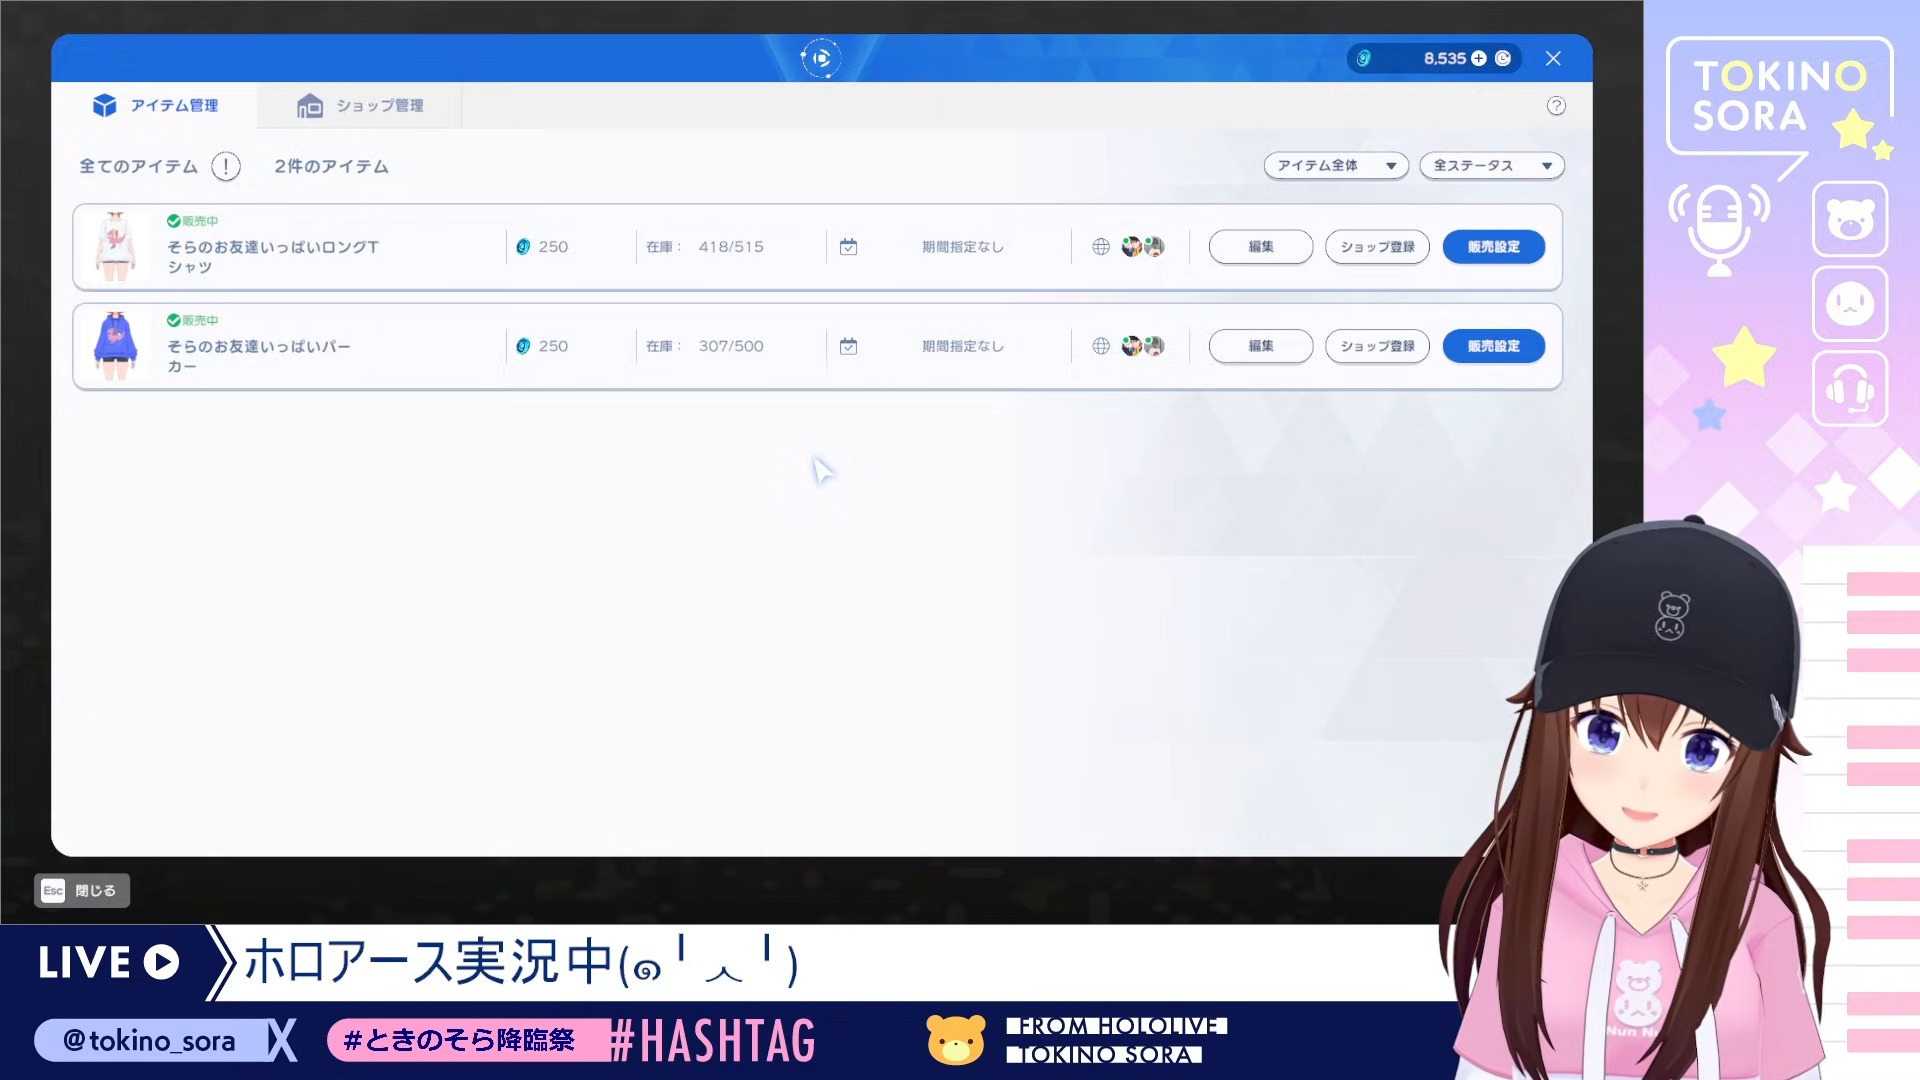Click the item name そらのお友達いっぱいロングTシャツ
This screenshot has height=1080, width=1920.
pos(272,257)
